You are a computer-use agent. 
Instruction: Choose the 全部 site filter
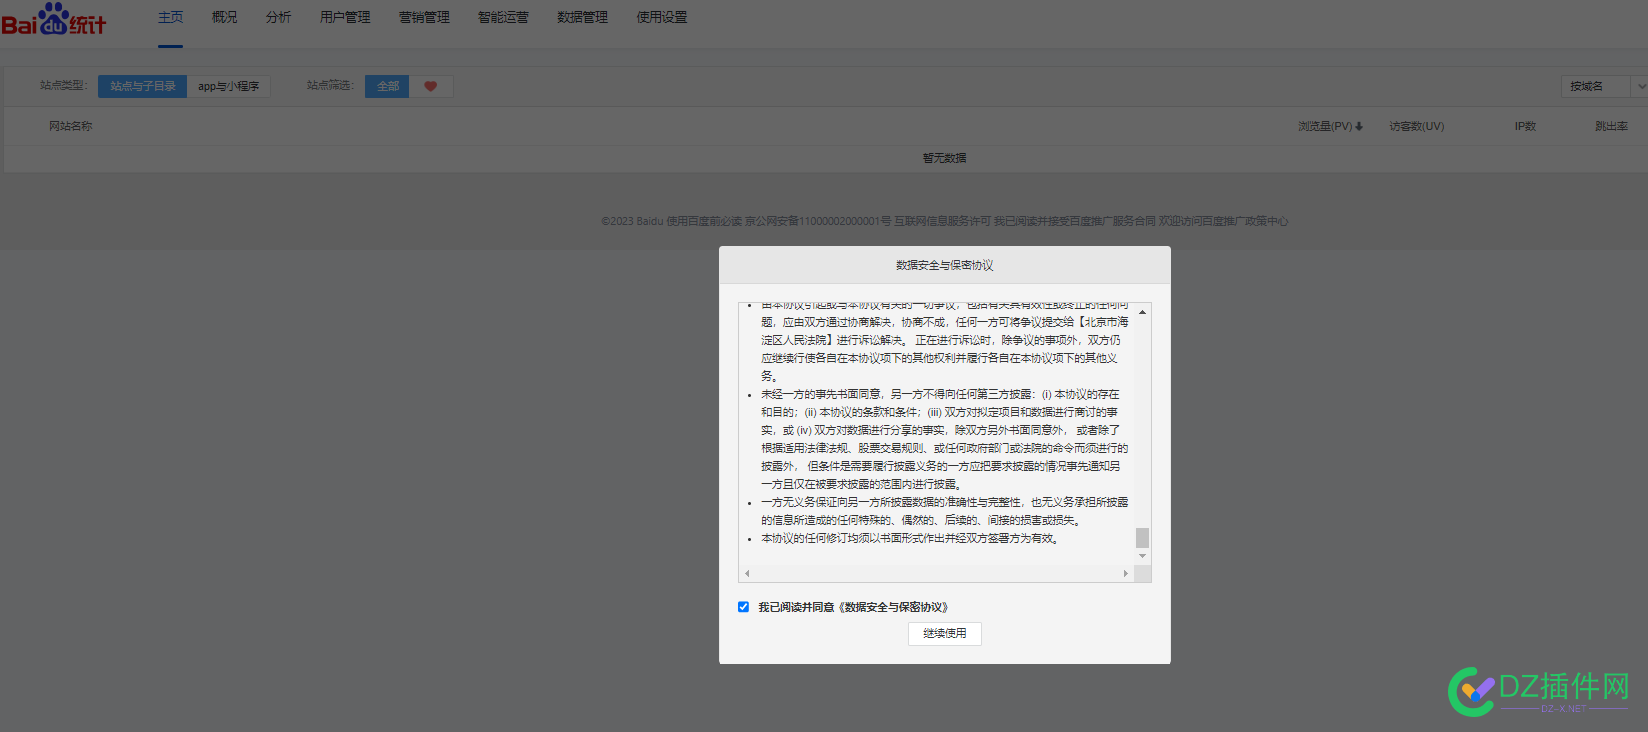tap(388, 86)
